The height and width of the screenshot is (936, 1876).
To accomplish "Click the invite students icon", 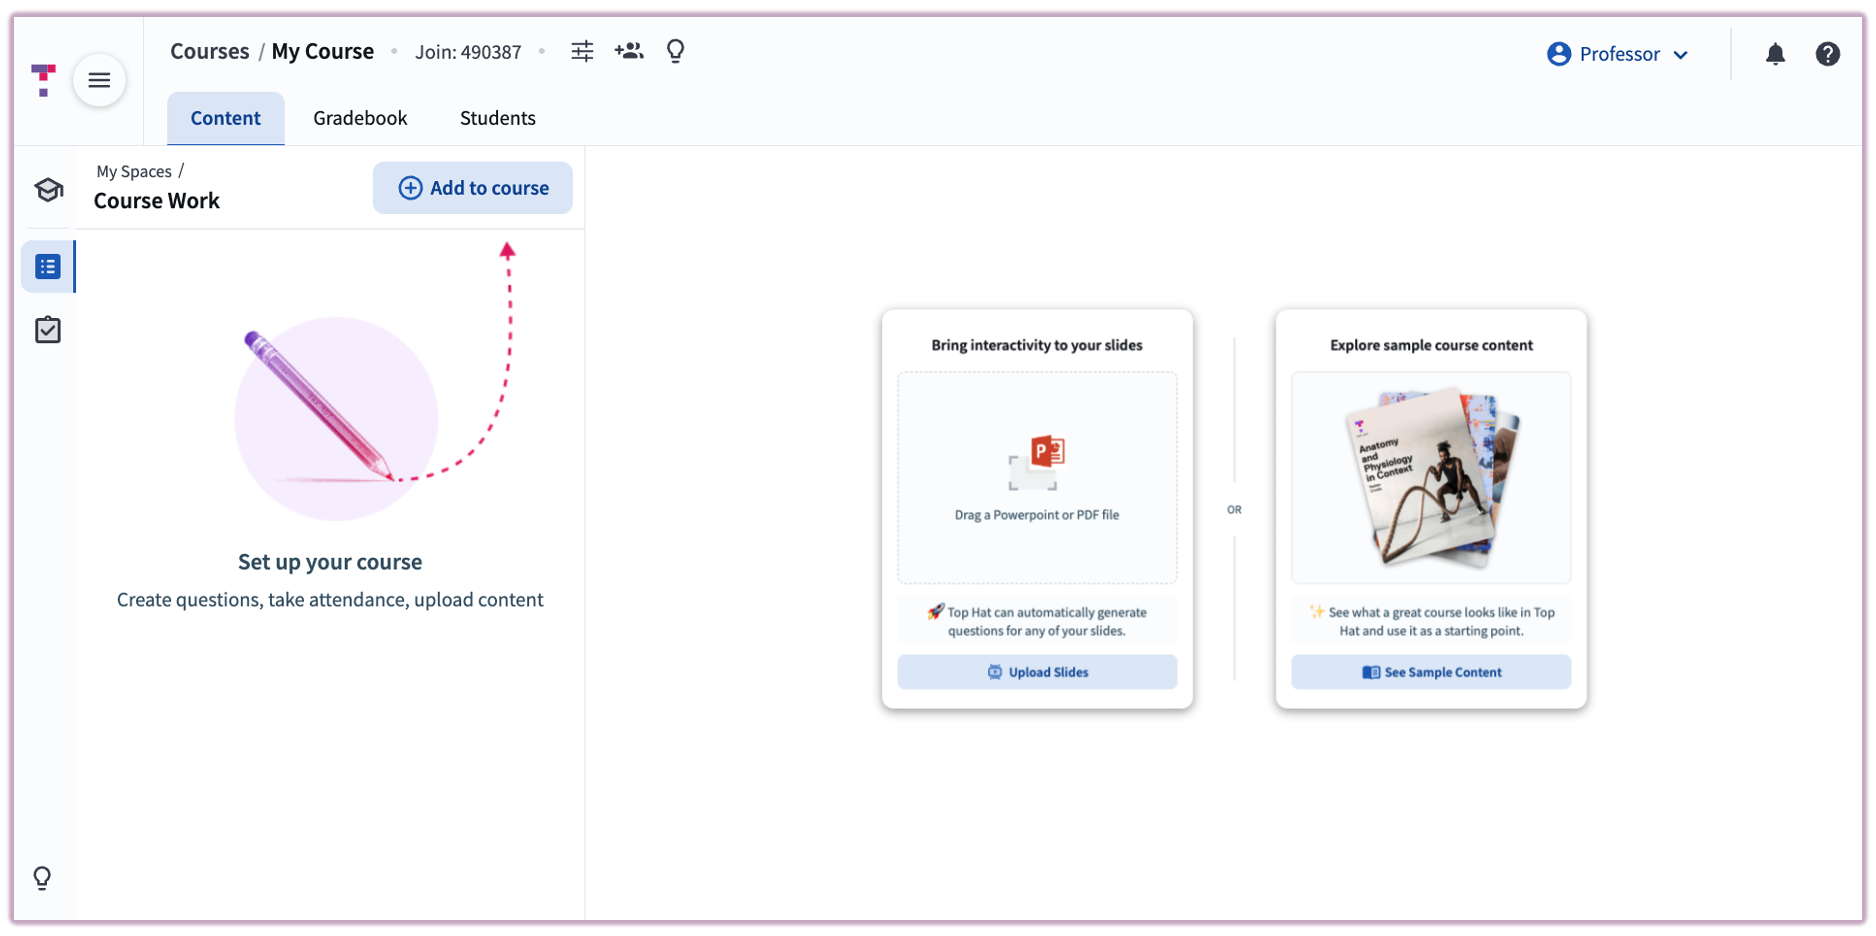I will point(629,51).
